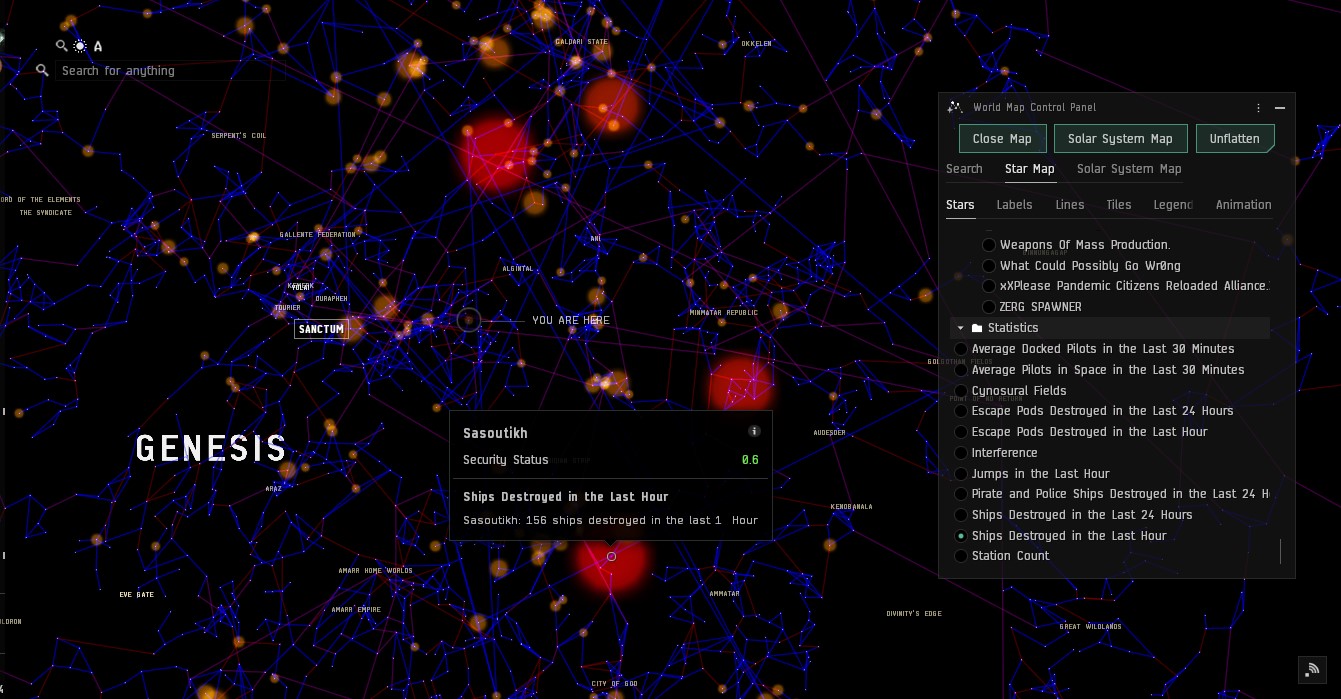Click the Solar System Map button
This screenshot has width=1341, height=699.
point(1120,139)
